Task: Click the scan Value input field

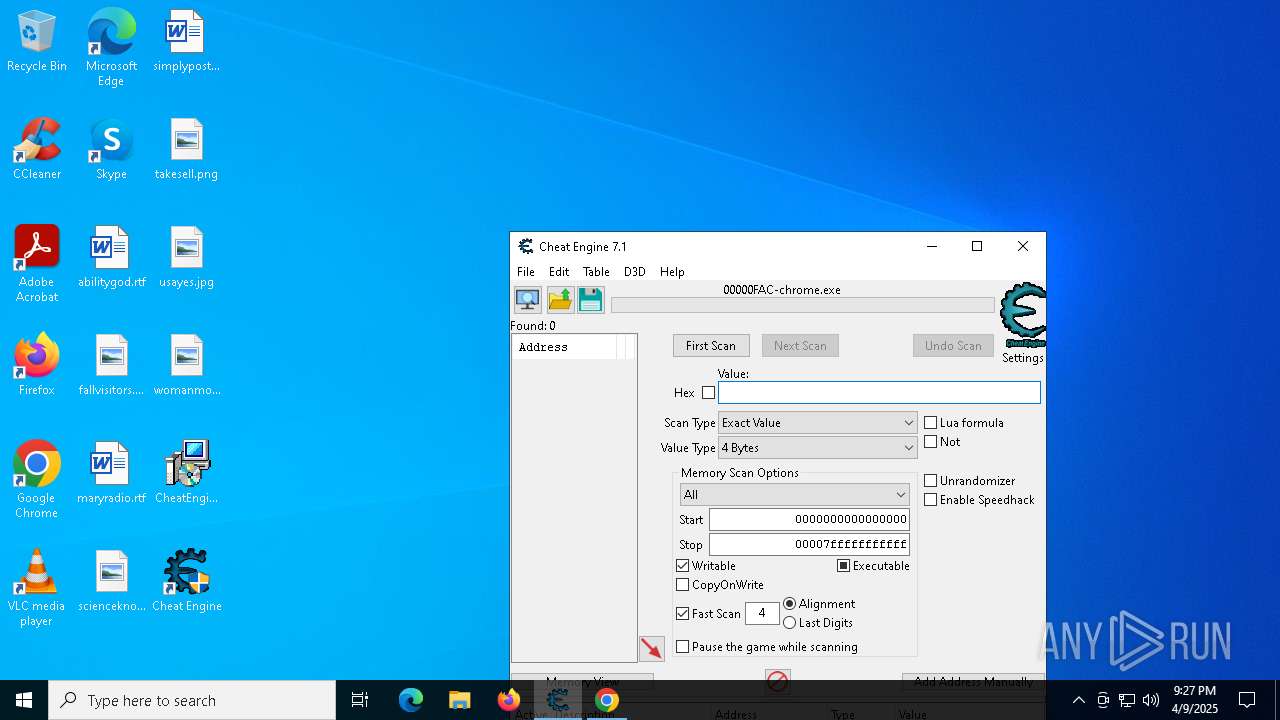Action: click(879, 393)
